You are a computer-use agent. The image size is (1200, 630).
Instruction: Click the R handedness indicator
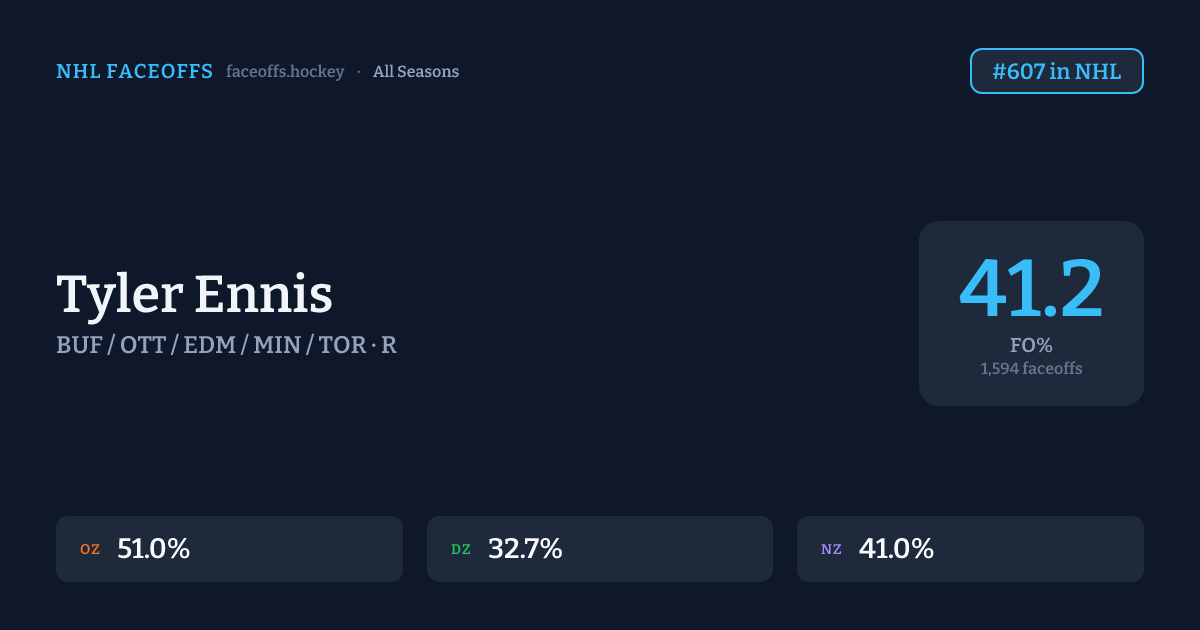389,345
